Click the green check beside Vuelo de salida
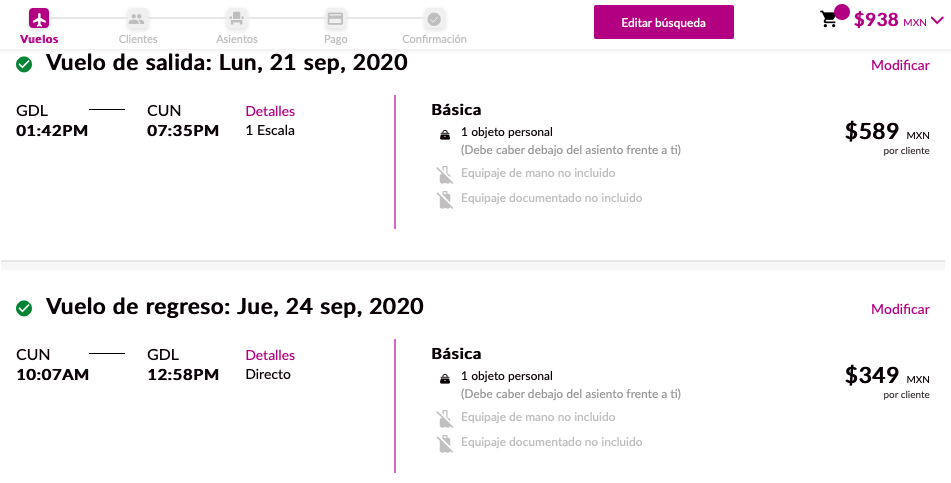 (x=24, y=64)
